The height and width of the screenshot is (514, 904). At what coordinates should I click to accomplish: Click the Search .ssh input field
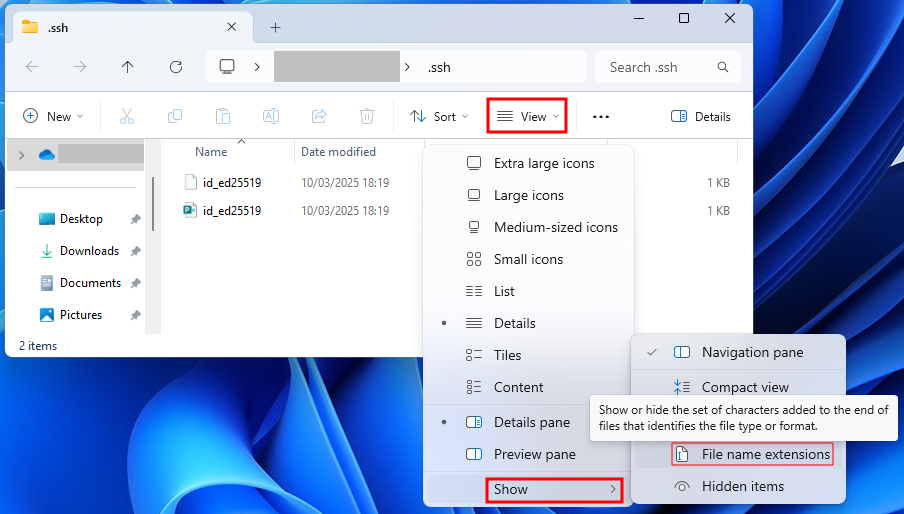[660, 67]
